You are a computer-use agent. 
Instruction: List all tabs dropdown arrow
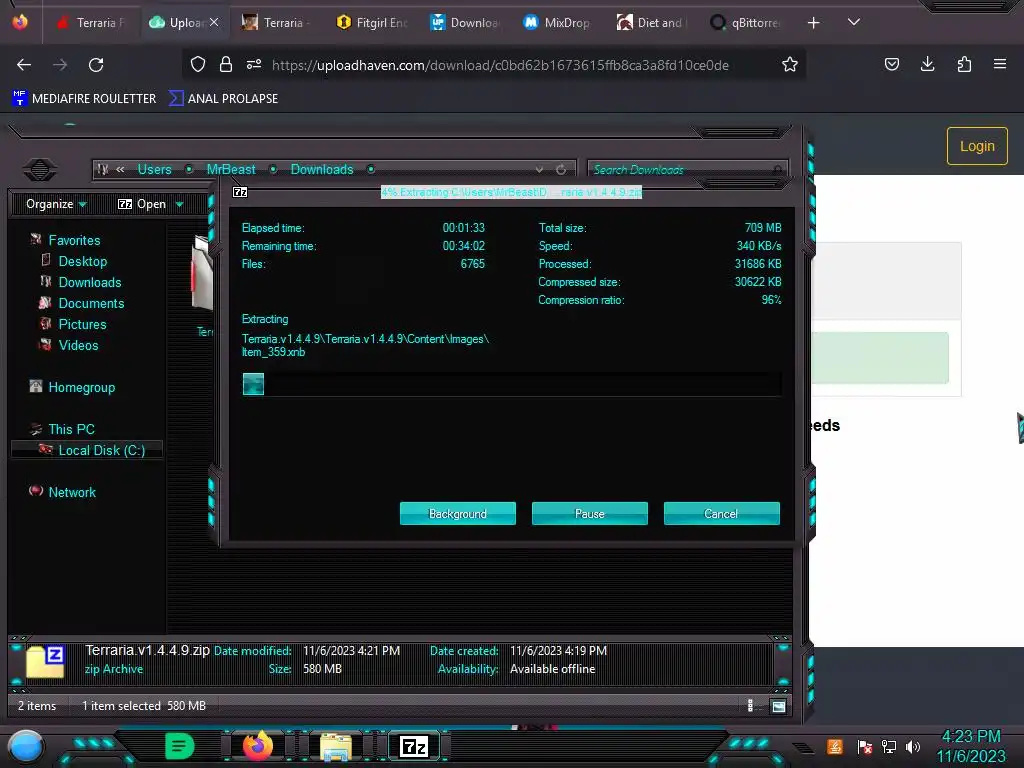(x=854, y=22)
